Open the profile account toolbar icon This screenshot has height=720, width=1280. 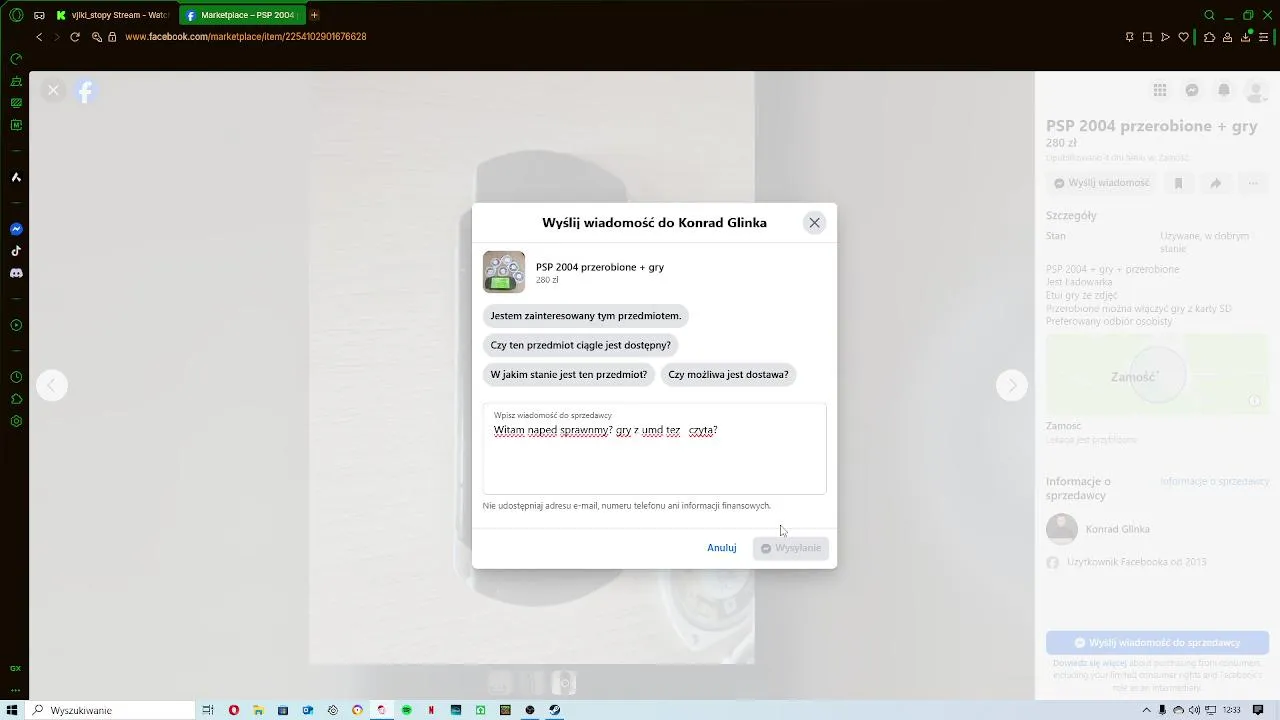point(1228,37)
